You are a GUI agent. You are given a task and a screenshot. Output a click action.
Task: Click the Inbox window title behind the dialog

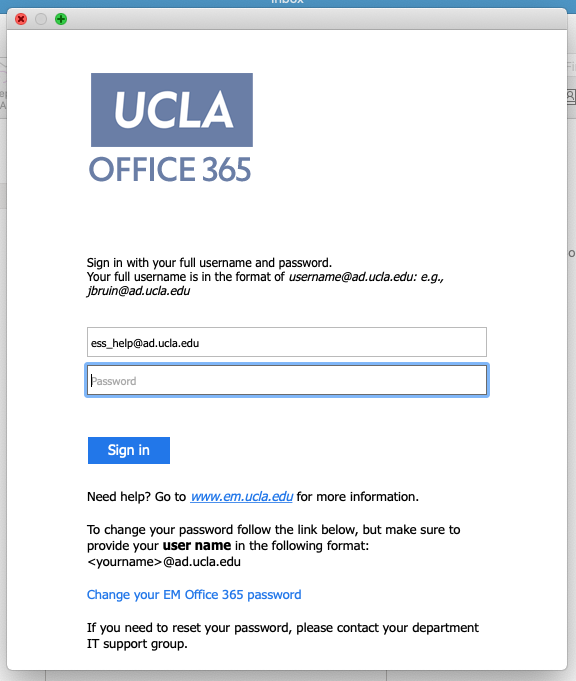click(287, 2)
